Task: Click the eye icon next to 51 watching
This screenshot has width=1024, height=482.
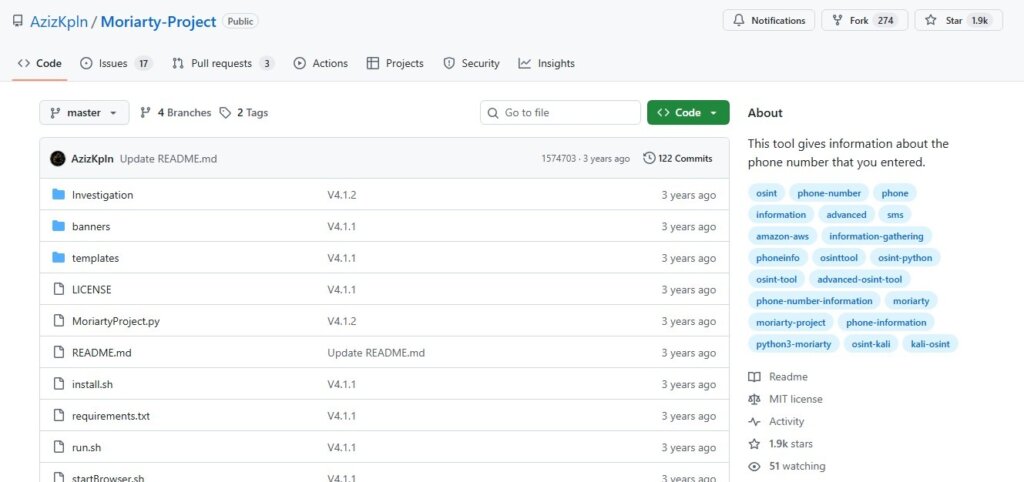Action: (754, 466)
